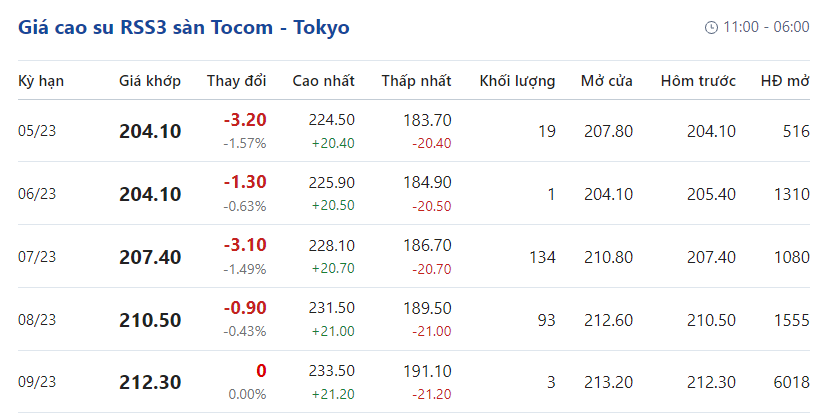Click the HĐ mở column header

tap(785, 81)
